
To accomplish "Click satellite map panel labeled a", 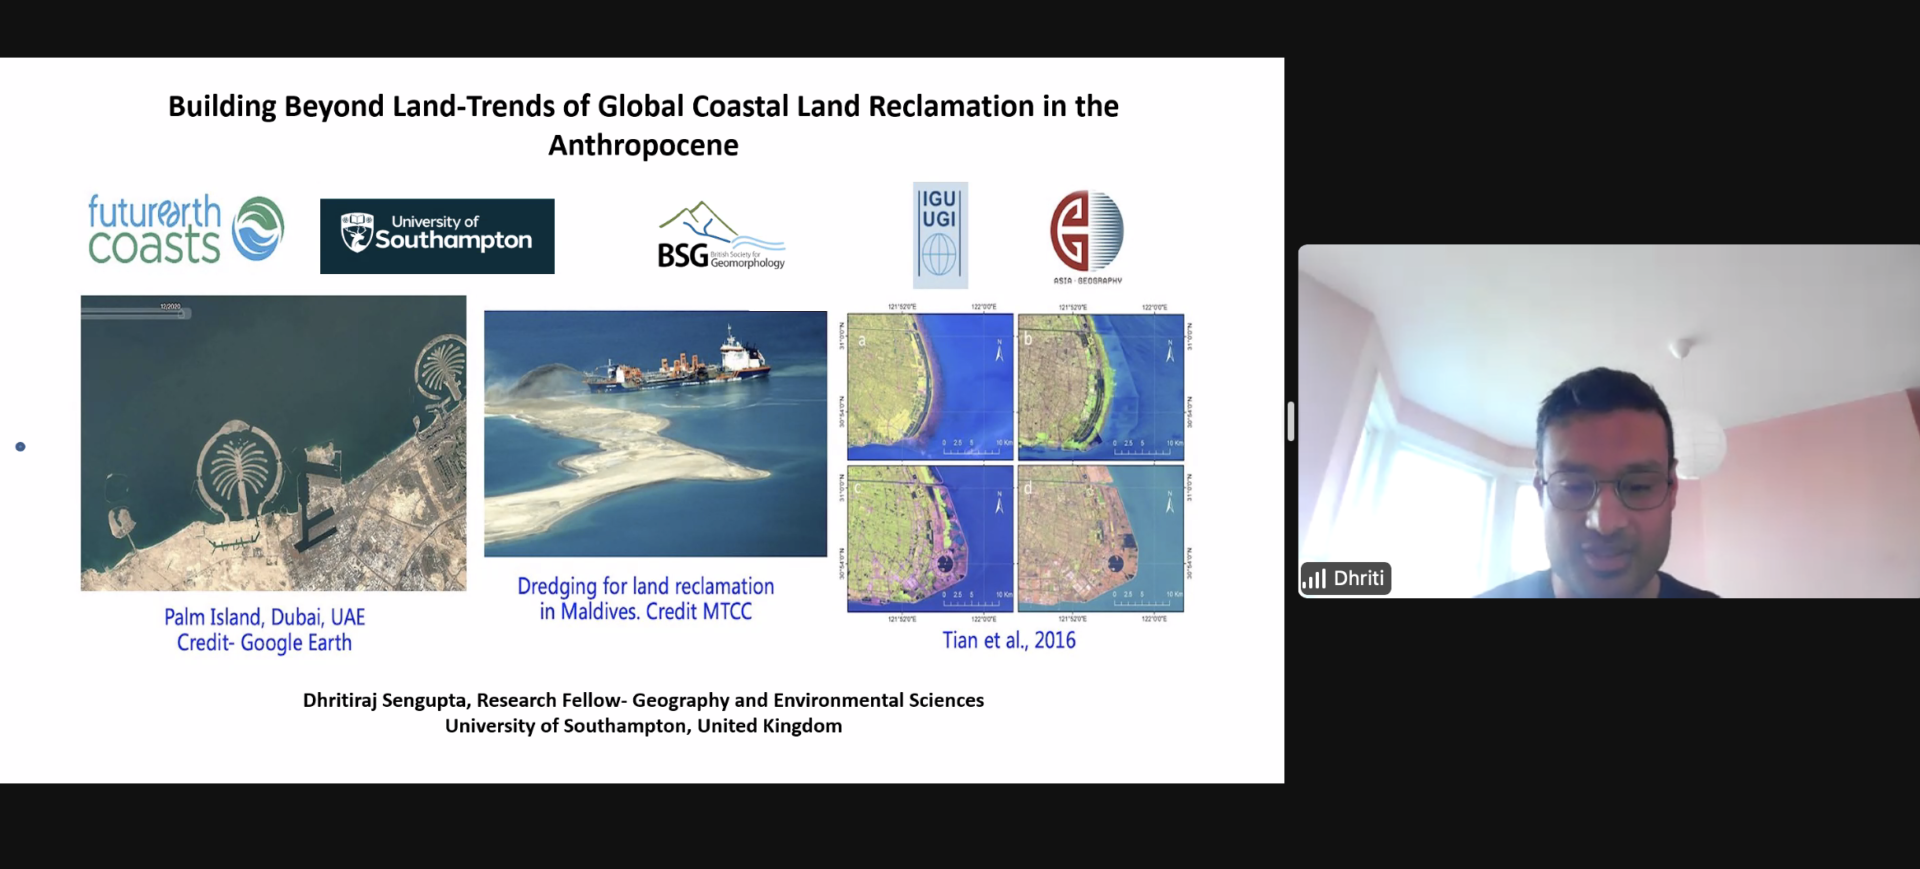I will click(929, 386).
